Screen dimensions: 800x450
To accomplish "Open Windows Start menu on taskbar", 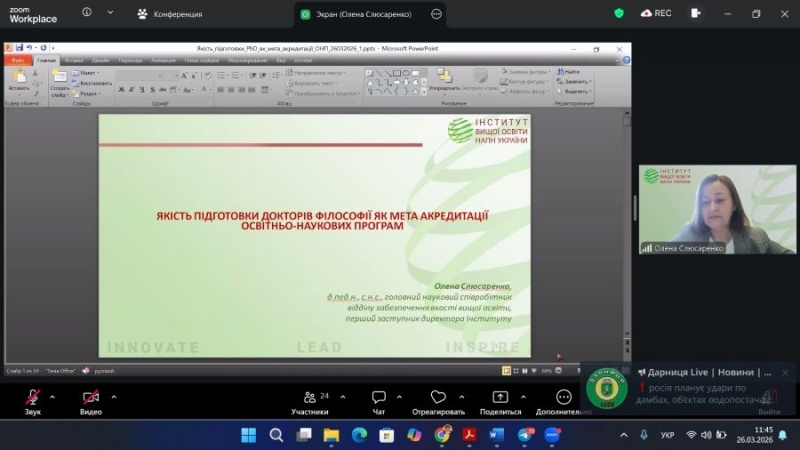I will point(248,435).
